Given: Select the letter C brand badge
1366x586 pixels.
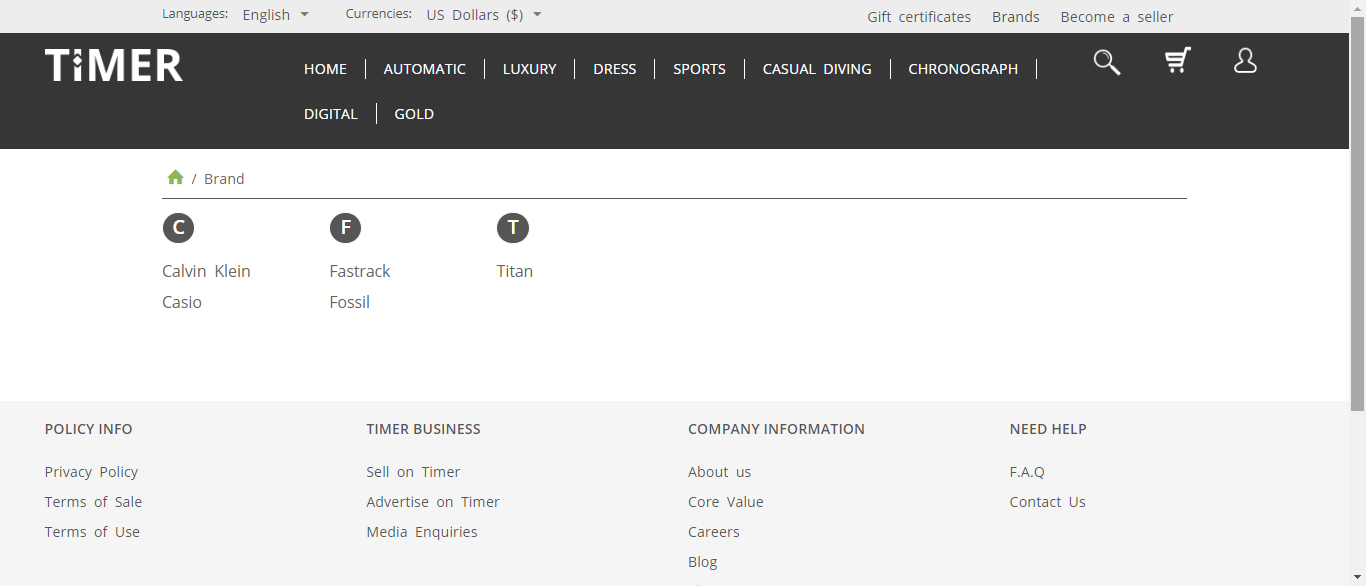Looking at the screenshot, I should tap(178, 228).
